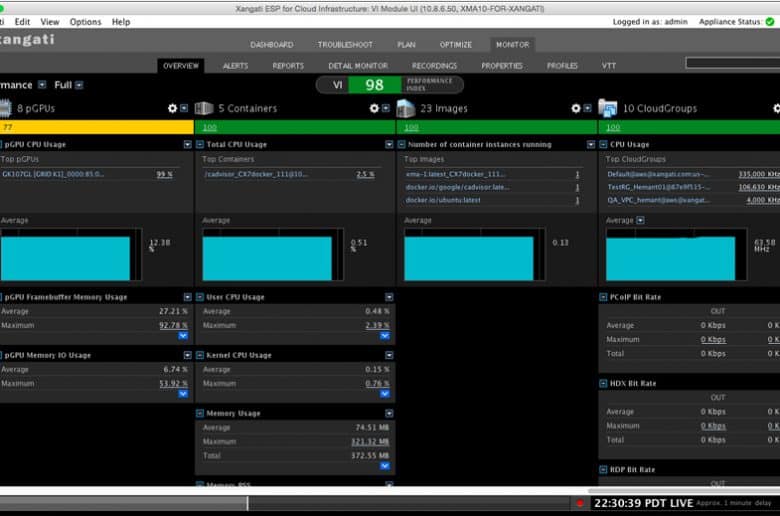780x516 pixels.
Task: Click blue chart icon under Kernel CPU Maximum
Action: click(x=385, y=394)
